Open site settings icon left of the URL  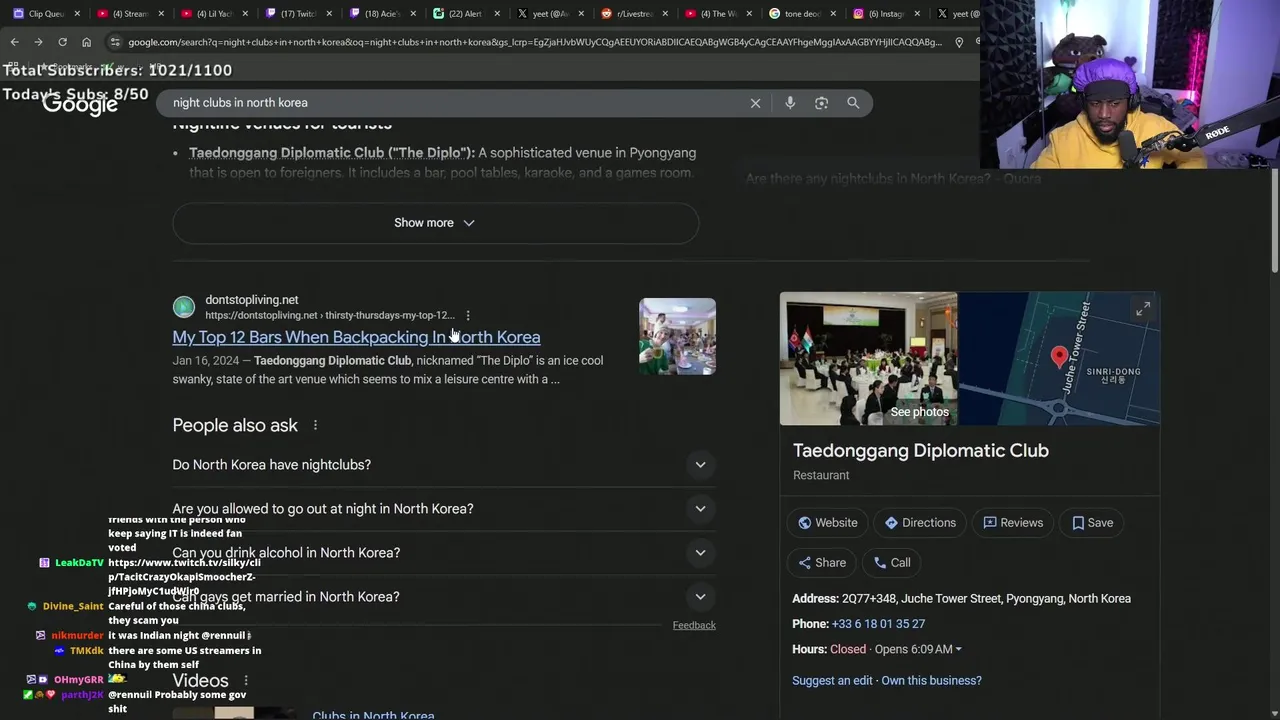(x=115, y=42)
